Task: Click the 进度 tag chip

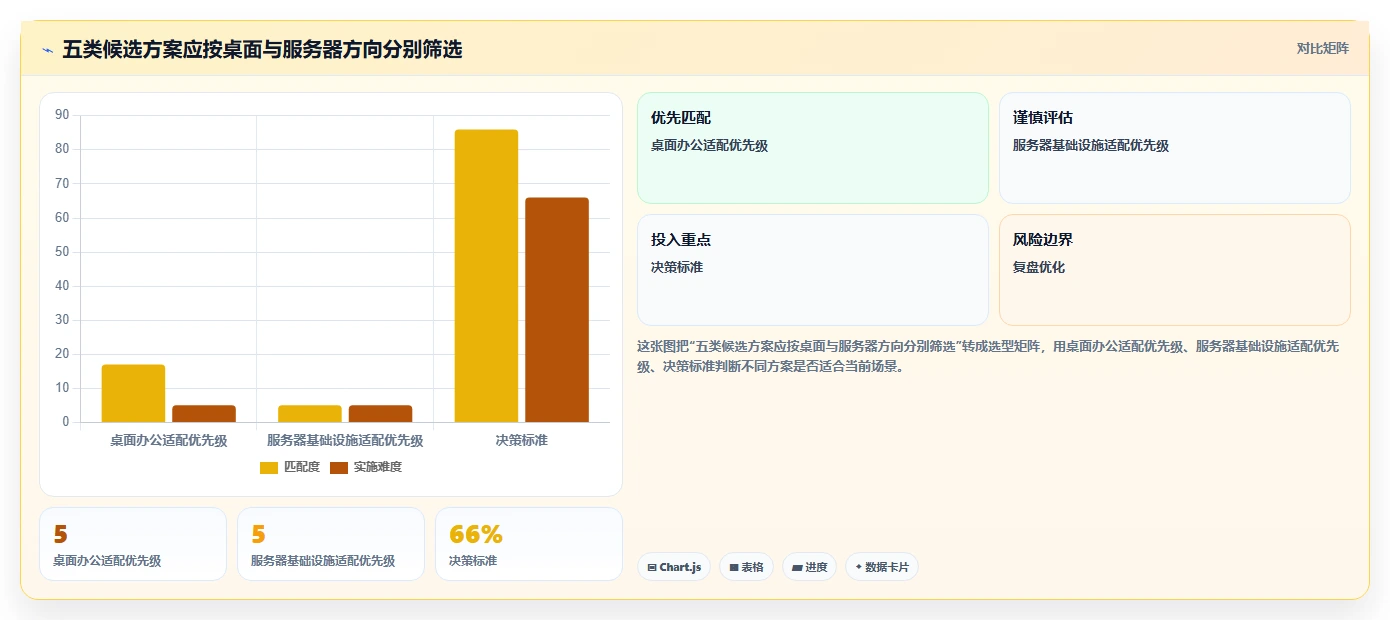Action: point(810,567)
